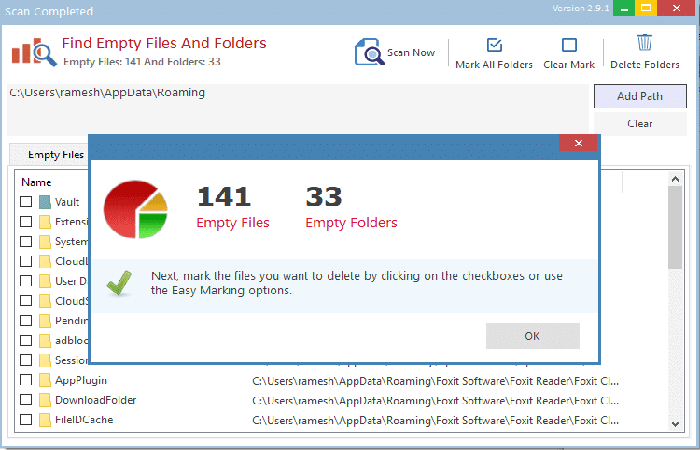
Task: Click the pie chart icon in dialog
Action: click(x=136, y=209)
